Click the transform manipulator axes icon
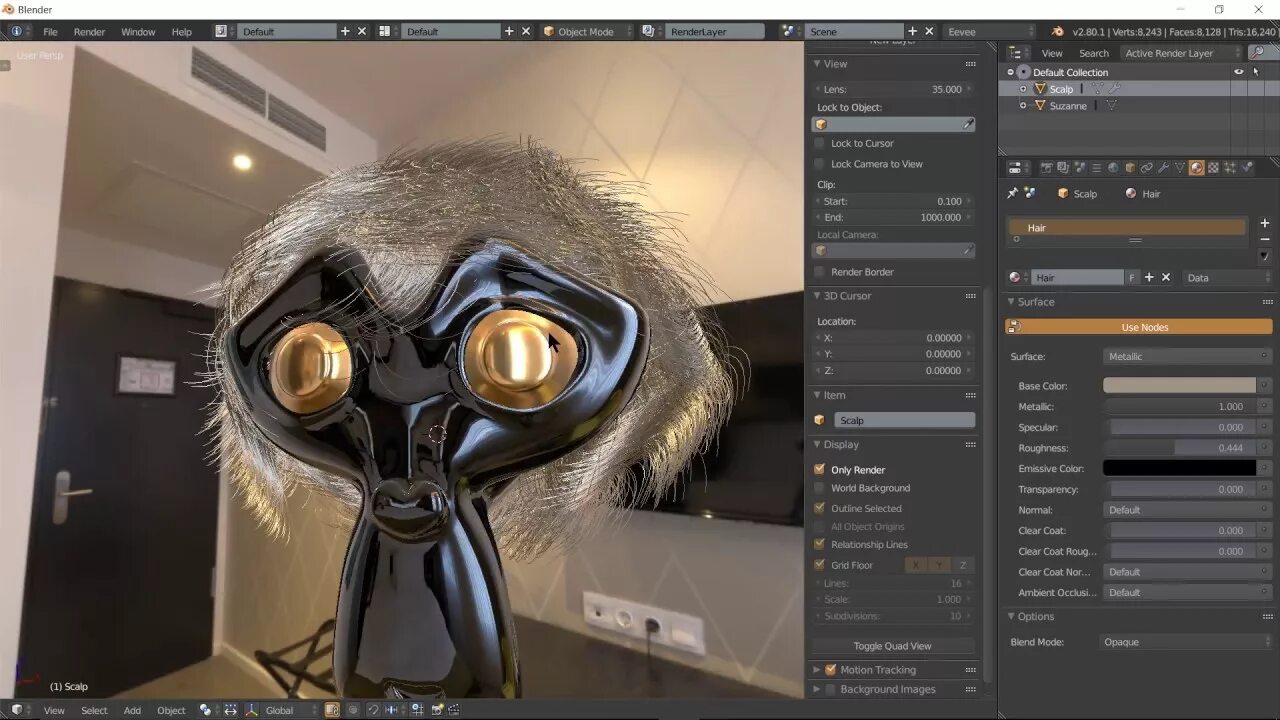The width and height of the screenshot is (1280, 720). 251,710
